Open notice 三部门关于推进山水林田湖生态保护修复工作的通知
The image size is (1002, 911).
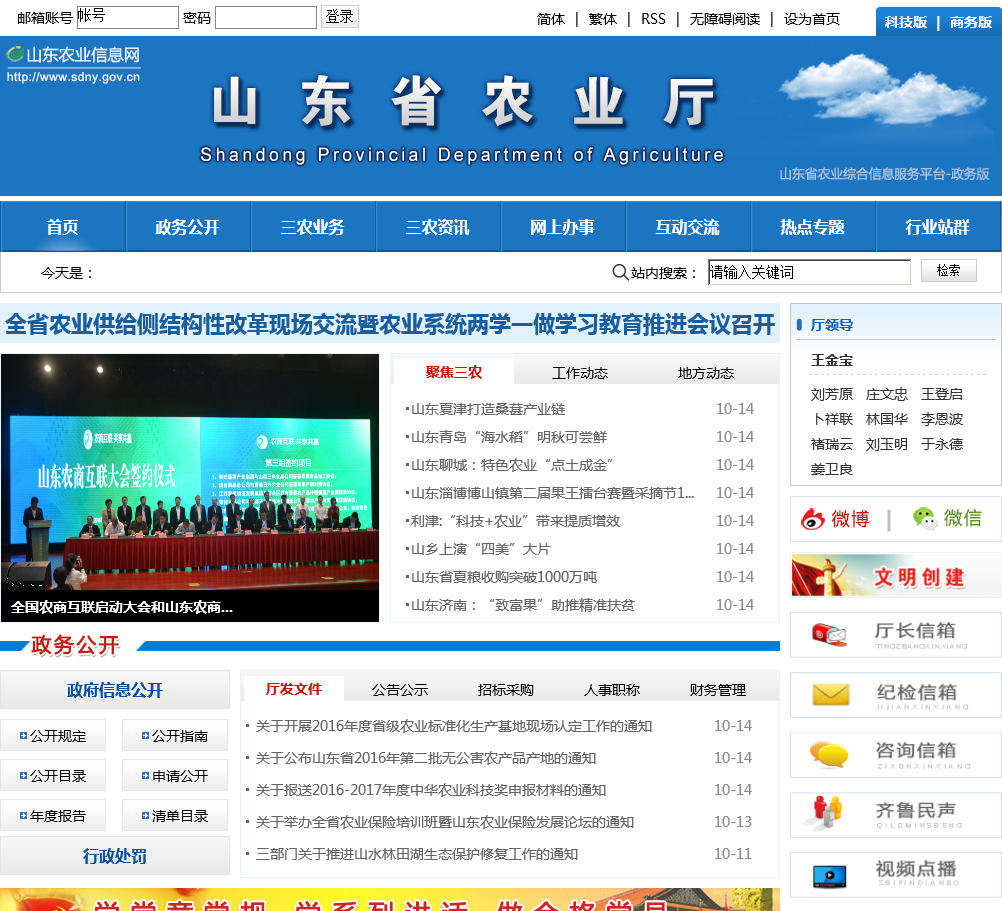click(x=417, y=854)
